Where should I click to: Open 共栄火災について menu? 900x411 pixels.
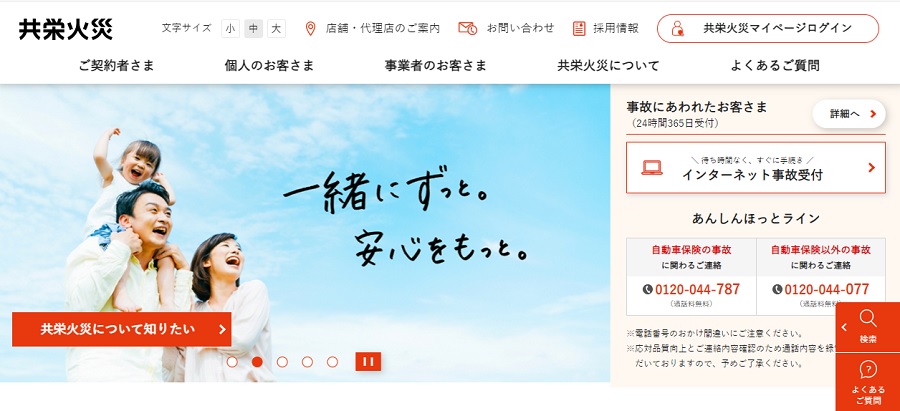608,65
